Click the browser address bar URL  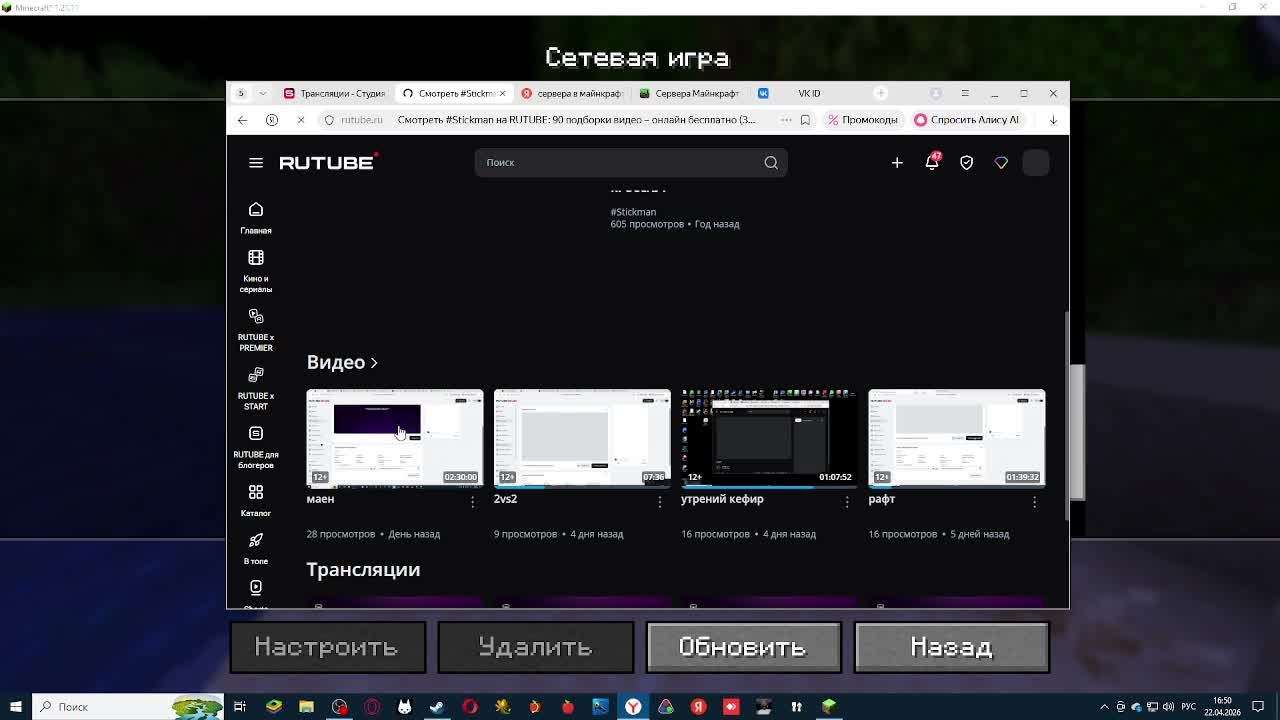(361, 120)
